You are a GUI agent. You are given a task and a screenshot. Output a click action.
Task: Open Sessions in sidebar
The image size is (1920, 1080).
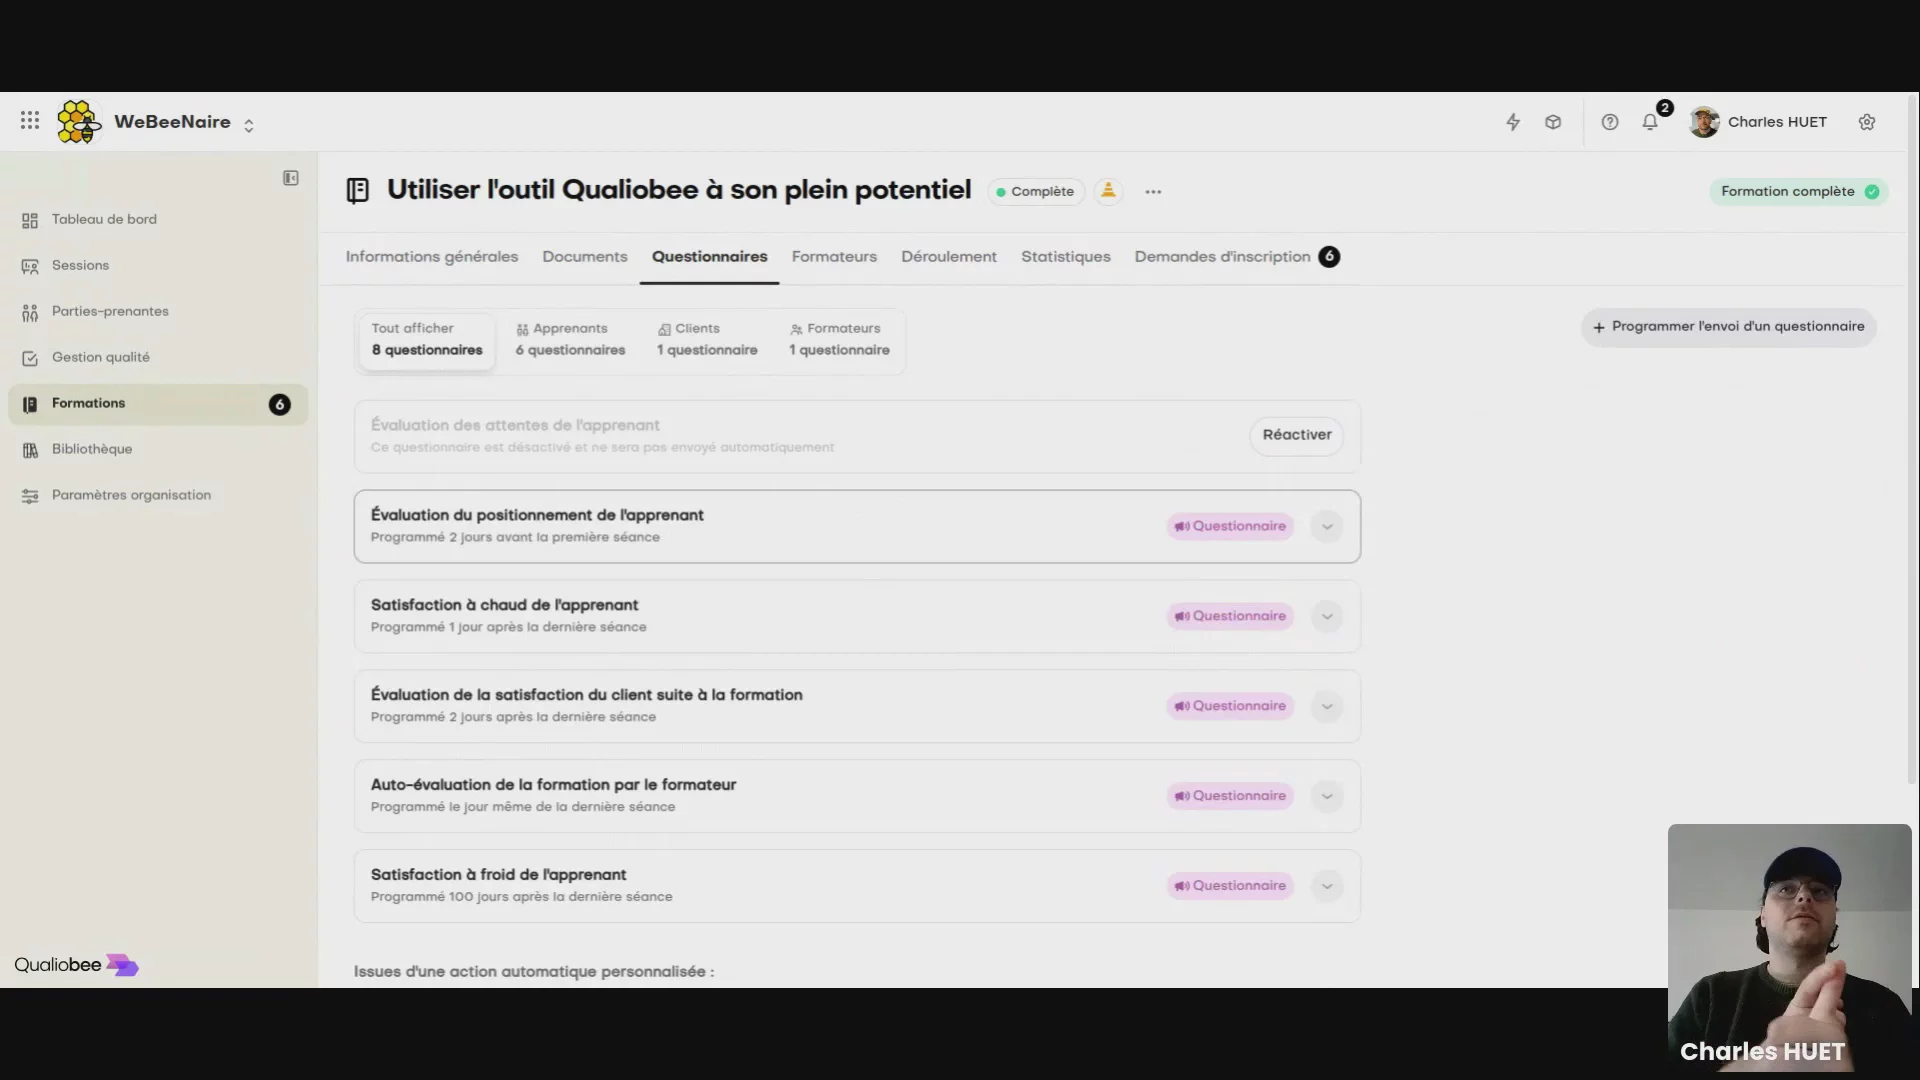coord(80,266)
